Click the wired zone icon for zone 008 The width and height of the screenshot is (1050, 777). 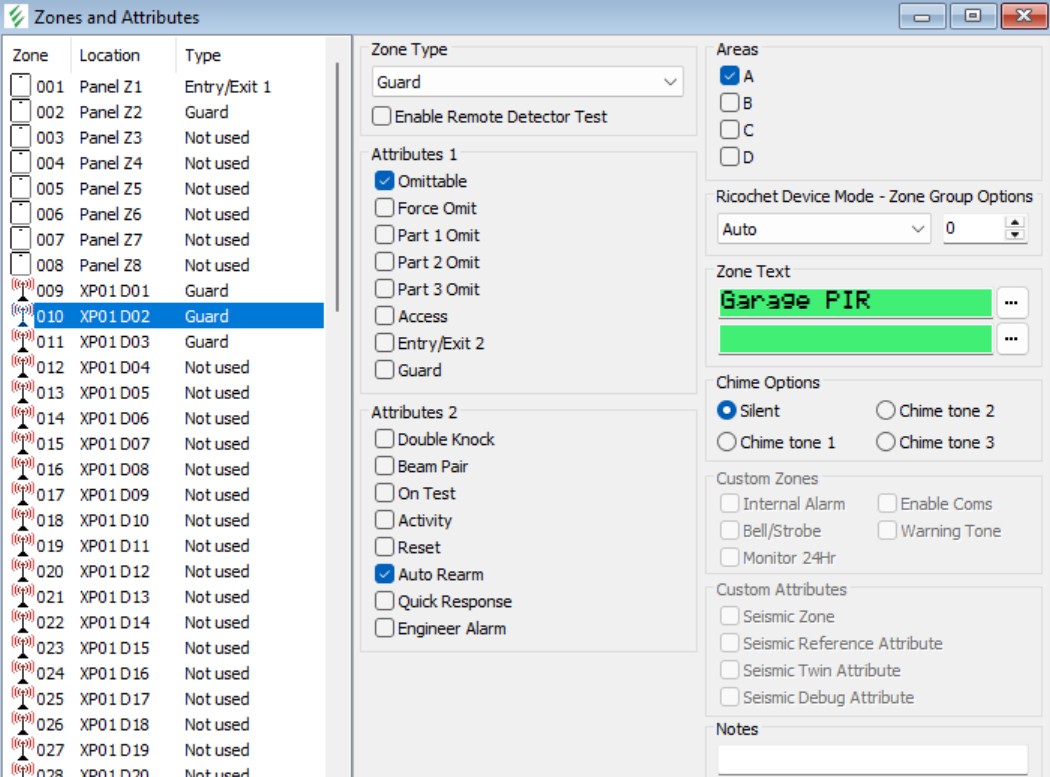click(21, 265)
